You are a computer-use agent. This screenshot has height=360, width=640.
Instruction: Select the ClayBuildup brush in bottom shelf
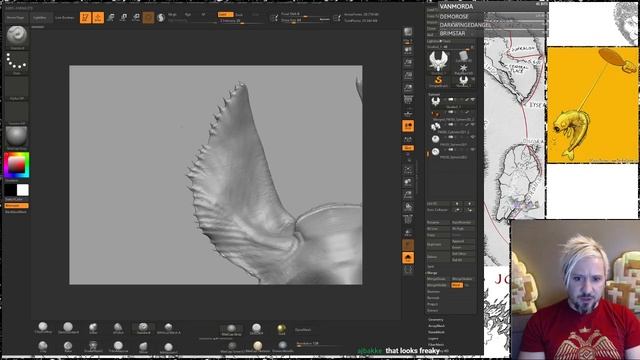(43, 328)
